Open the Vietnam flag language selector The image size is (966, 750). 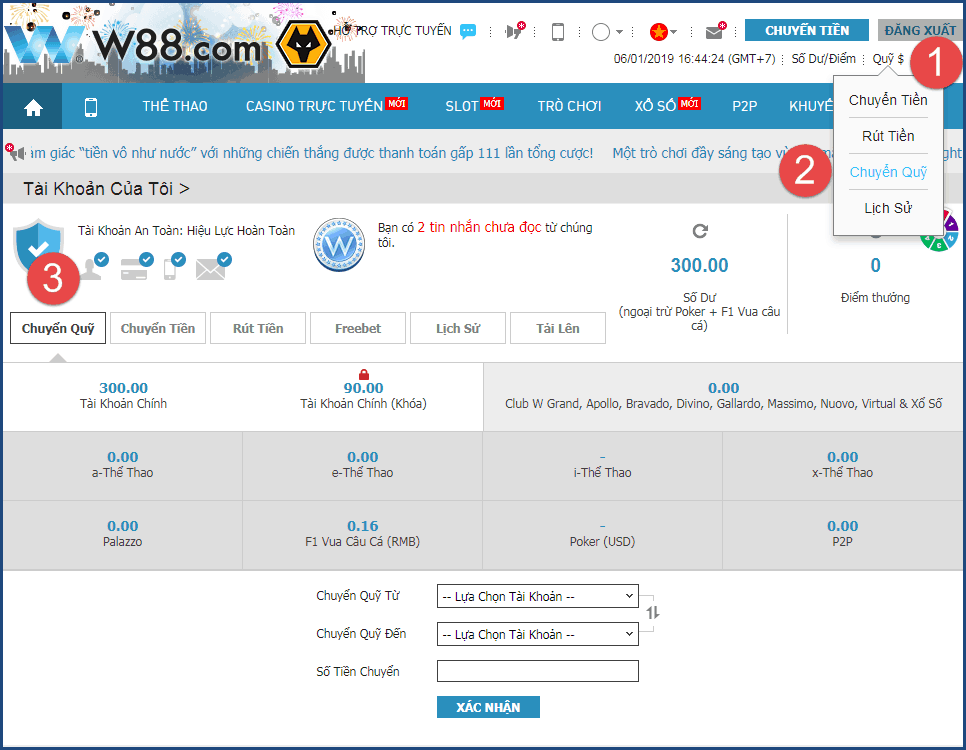664,31
